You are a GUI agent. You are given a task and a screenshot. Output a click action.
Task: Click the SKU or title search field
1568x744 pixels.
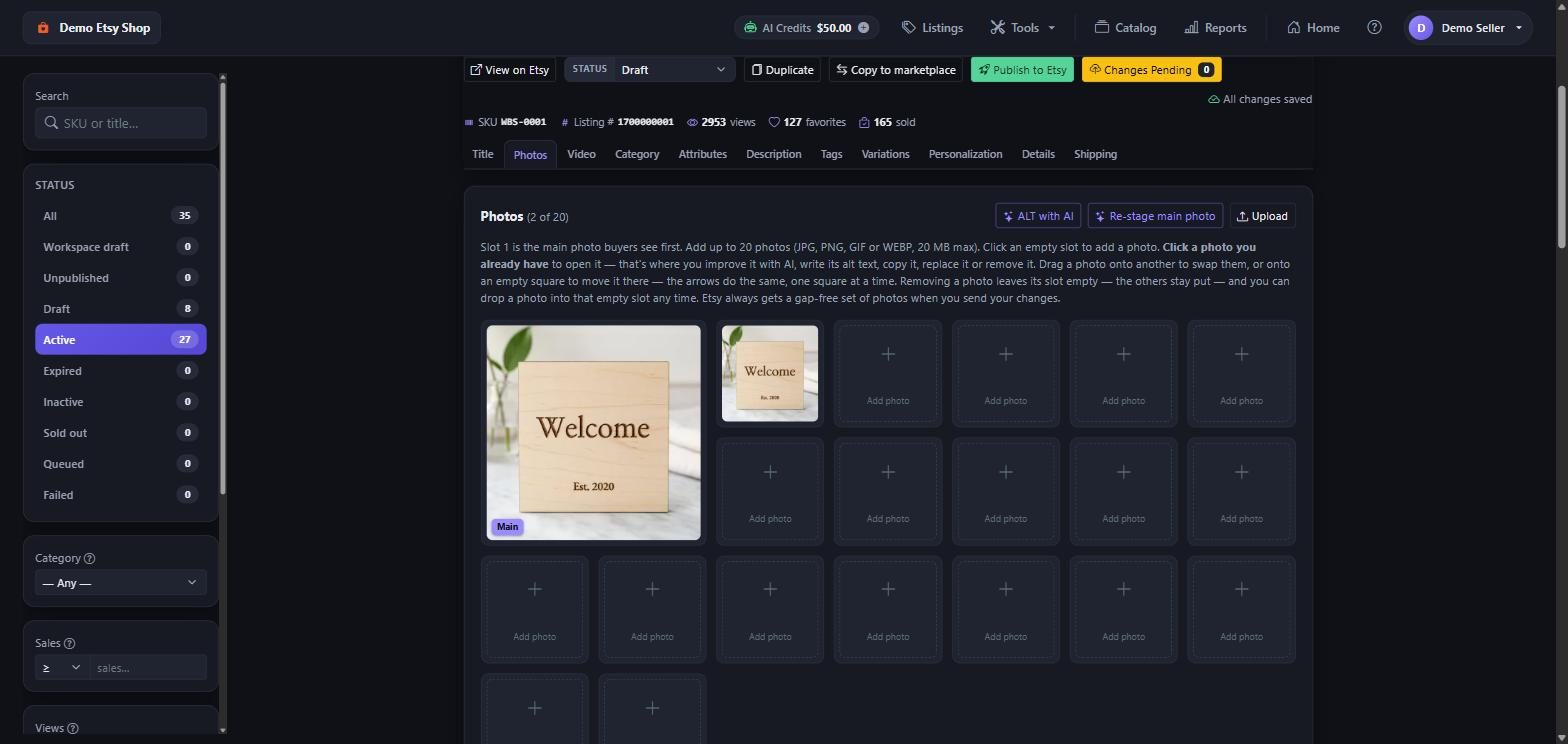(x=120, y=123)
